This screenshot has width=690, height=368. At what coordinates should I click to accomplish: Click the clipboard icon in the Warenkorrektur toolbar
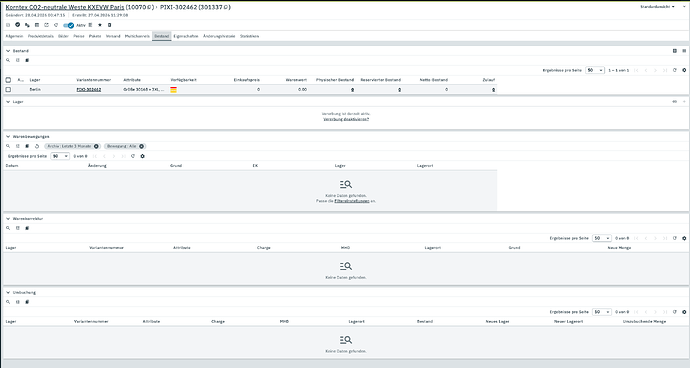(x=27, y=228)
